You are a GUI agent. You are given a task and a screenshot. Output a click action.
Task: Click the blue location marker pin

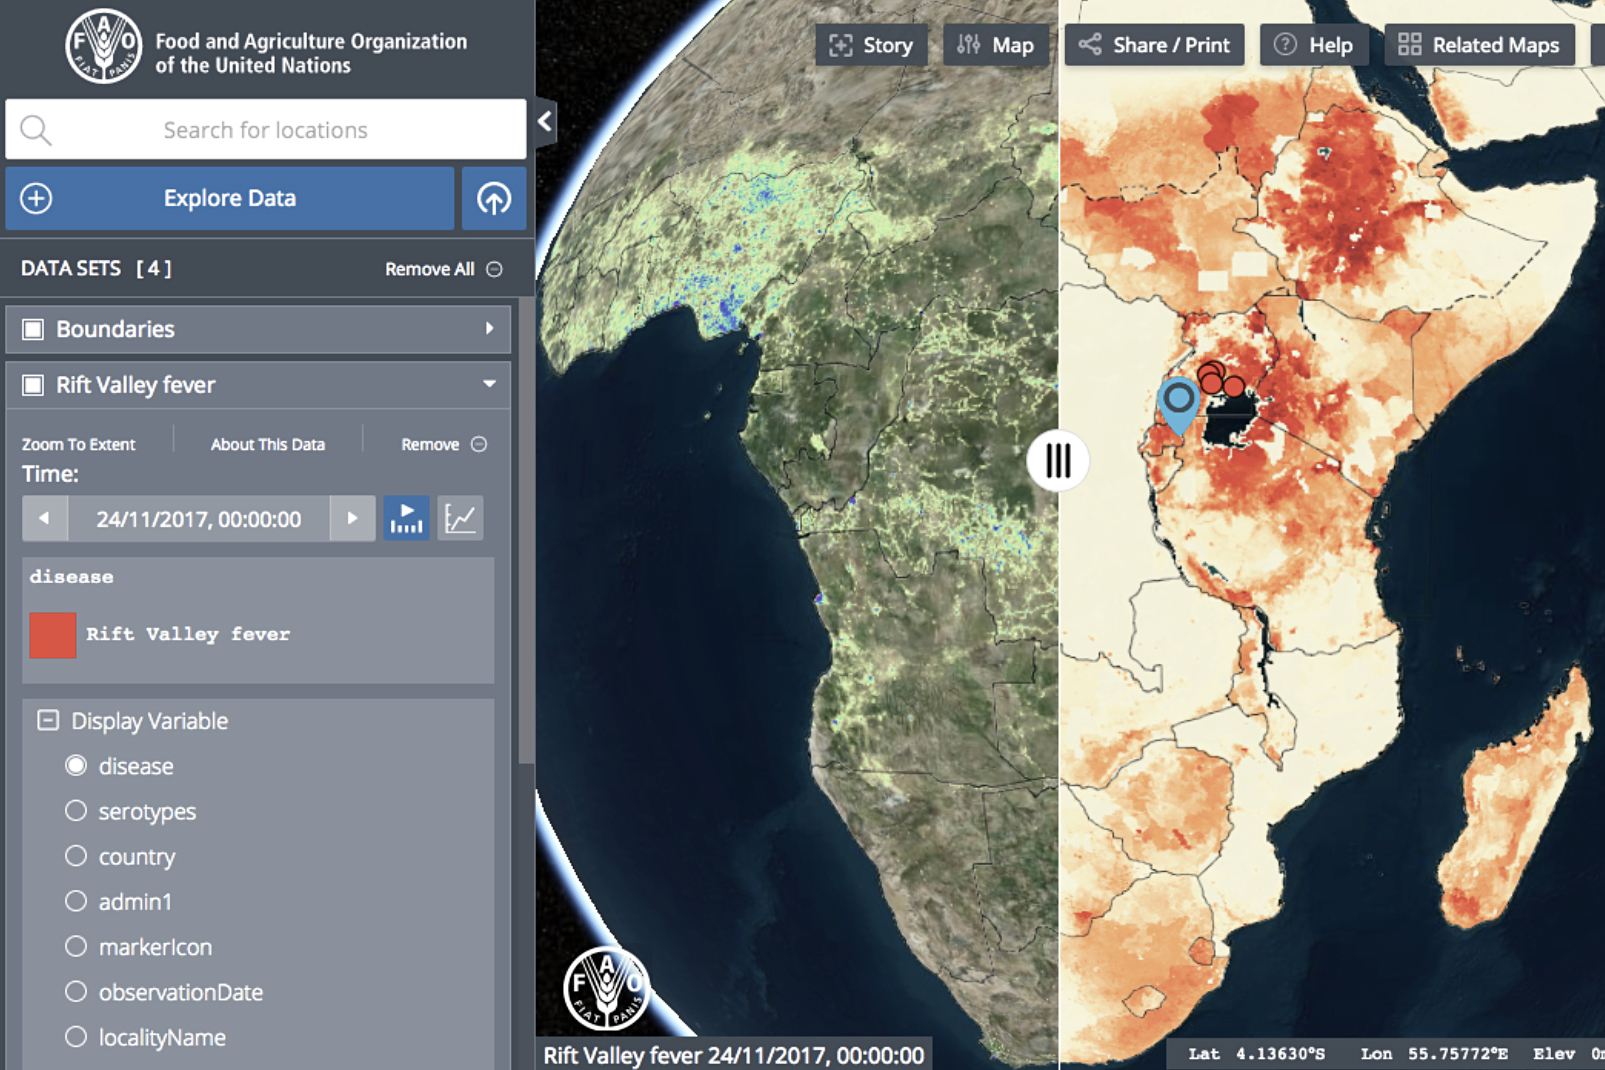[x=1179, y=401]
